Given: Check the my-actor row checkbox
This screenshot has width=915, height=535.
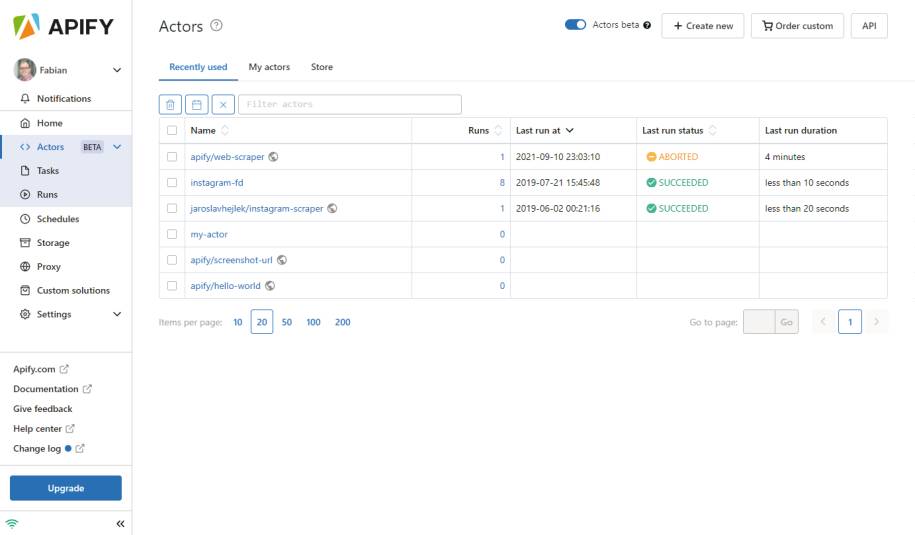Looking at the screenshot, I should click(172, 234).
